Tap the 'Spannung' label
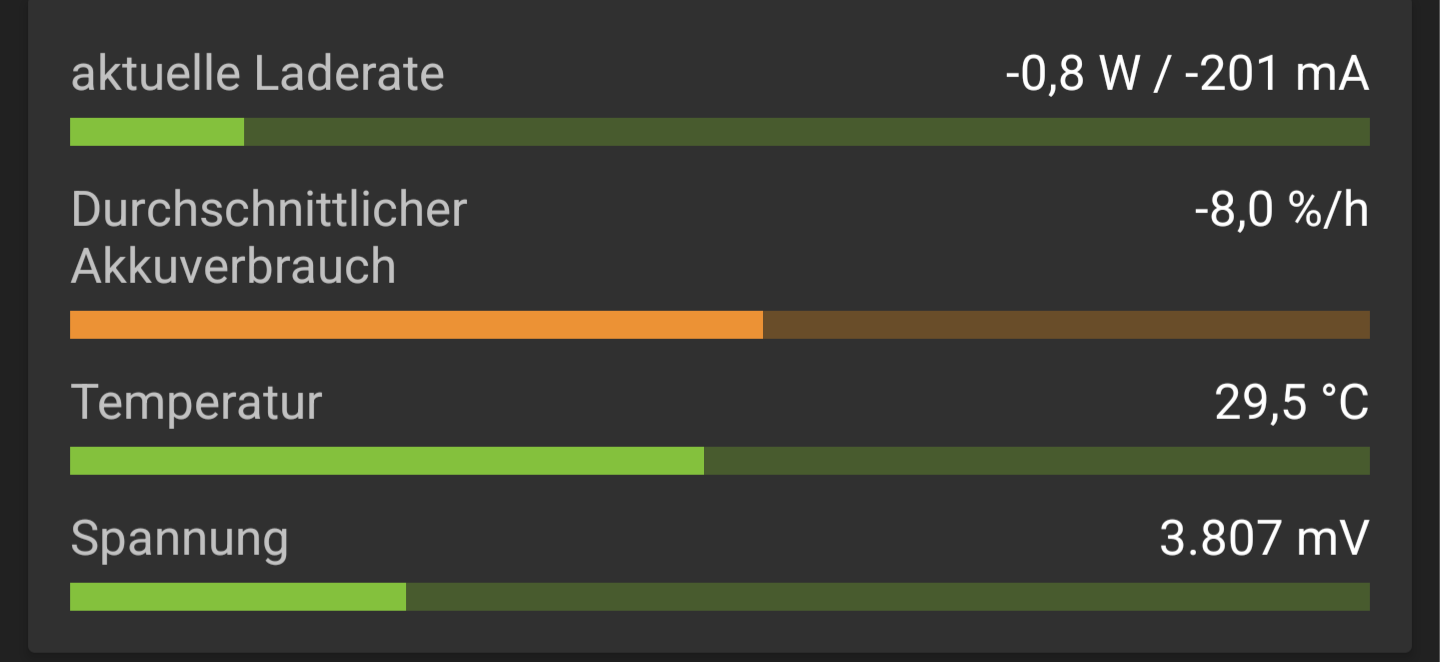Screen dimensions: 1440x662 [180, 540]
